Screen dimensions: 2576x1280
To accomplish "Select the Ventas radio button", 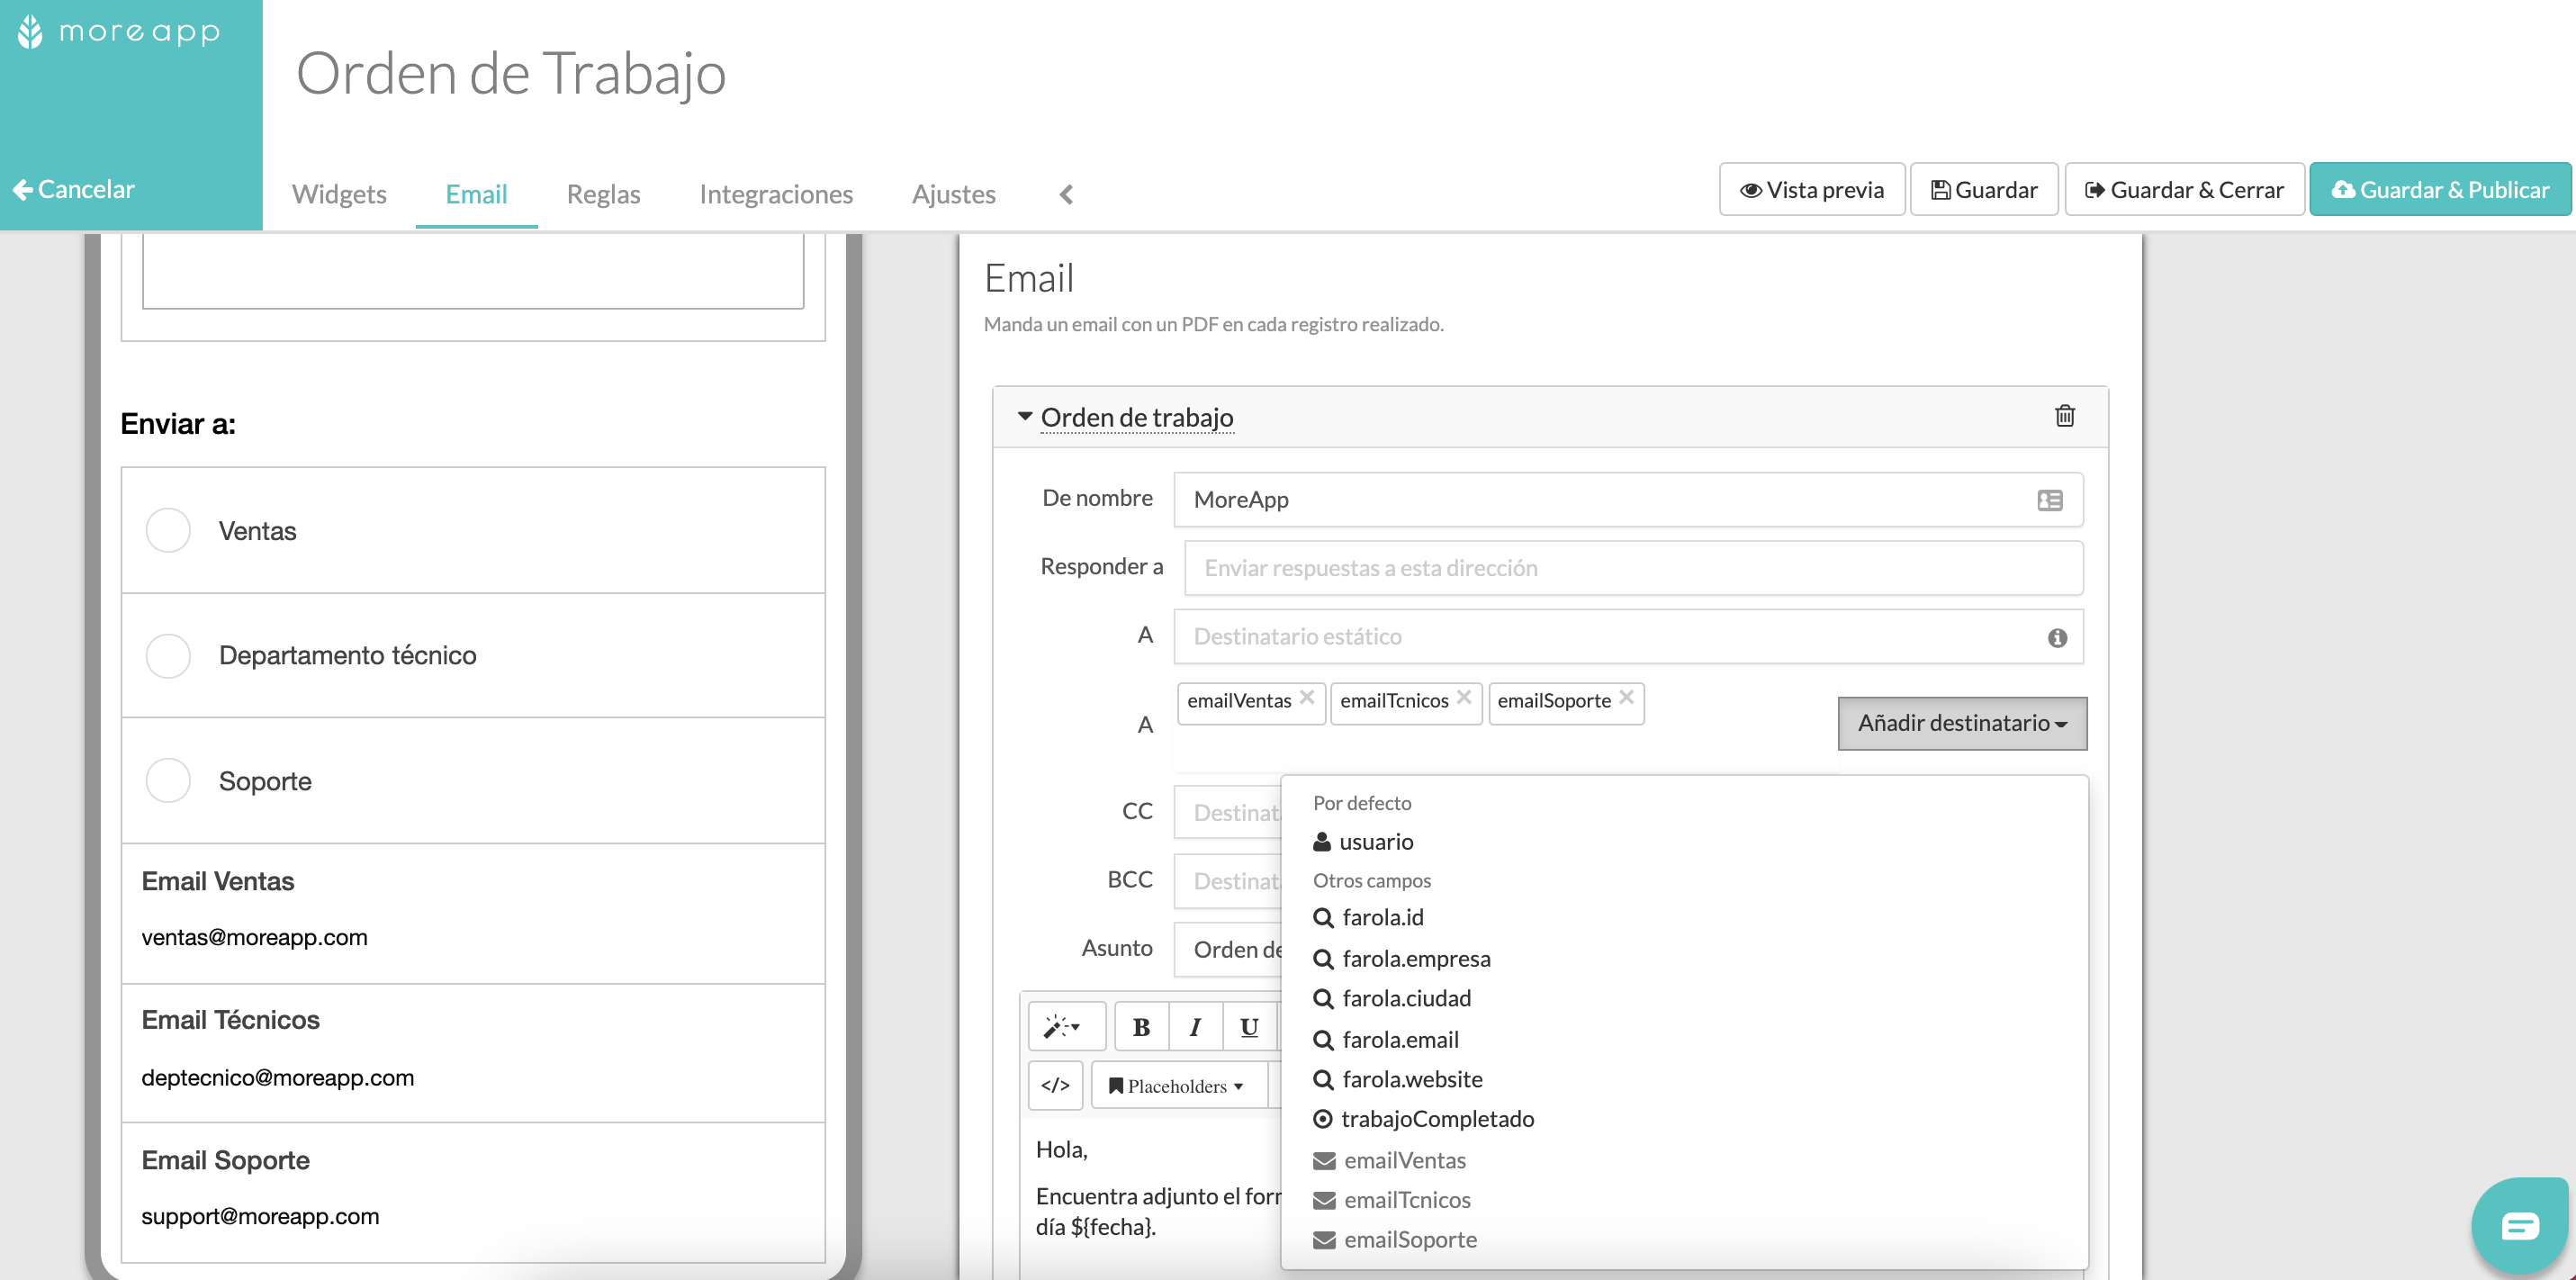I will (168, 530).
